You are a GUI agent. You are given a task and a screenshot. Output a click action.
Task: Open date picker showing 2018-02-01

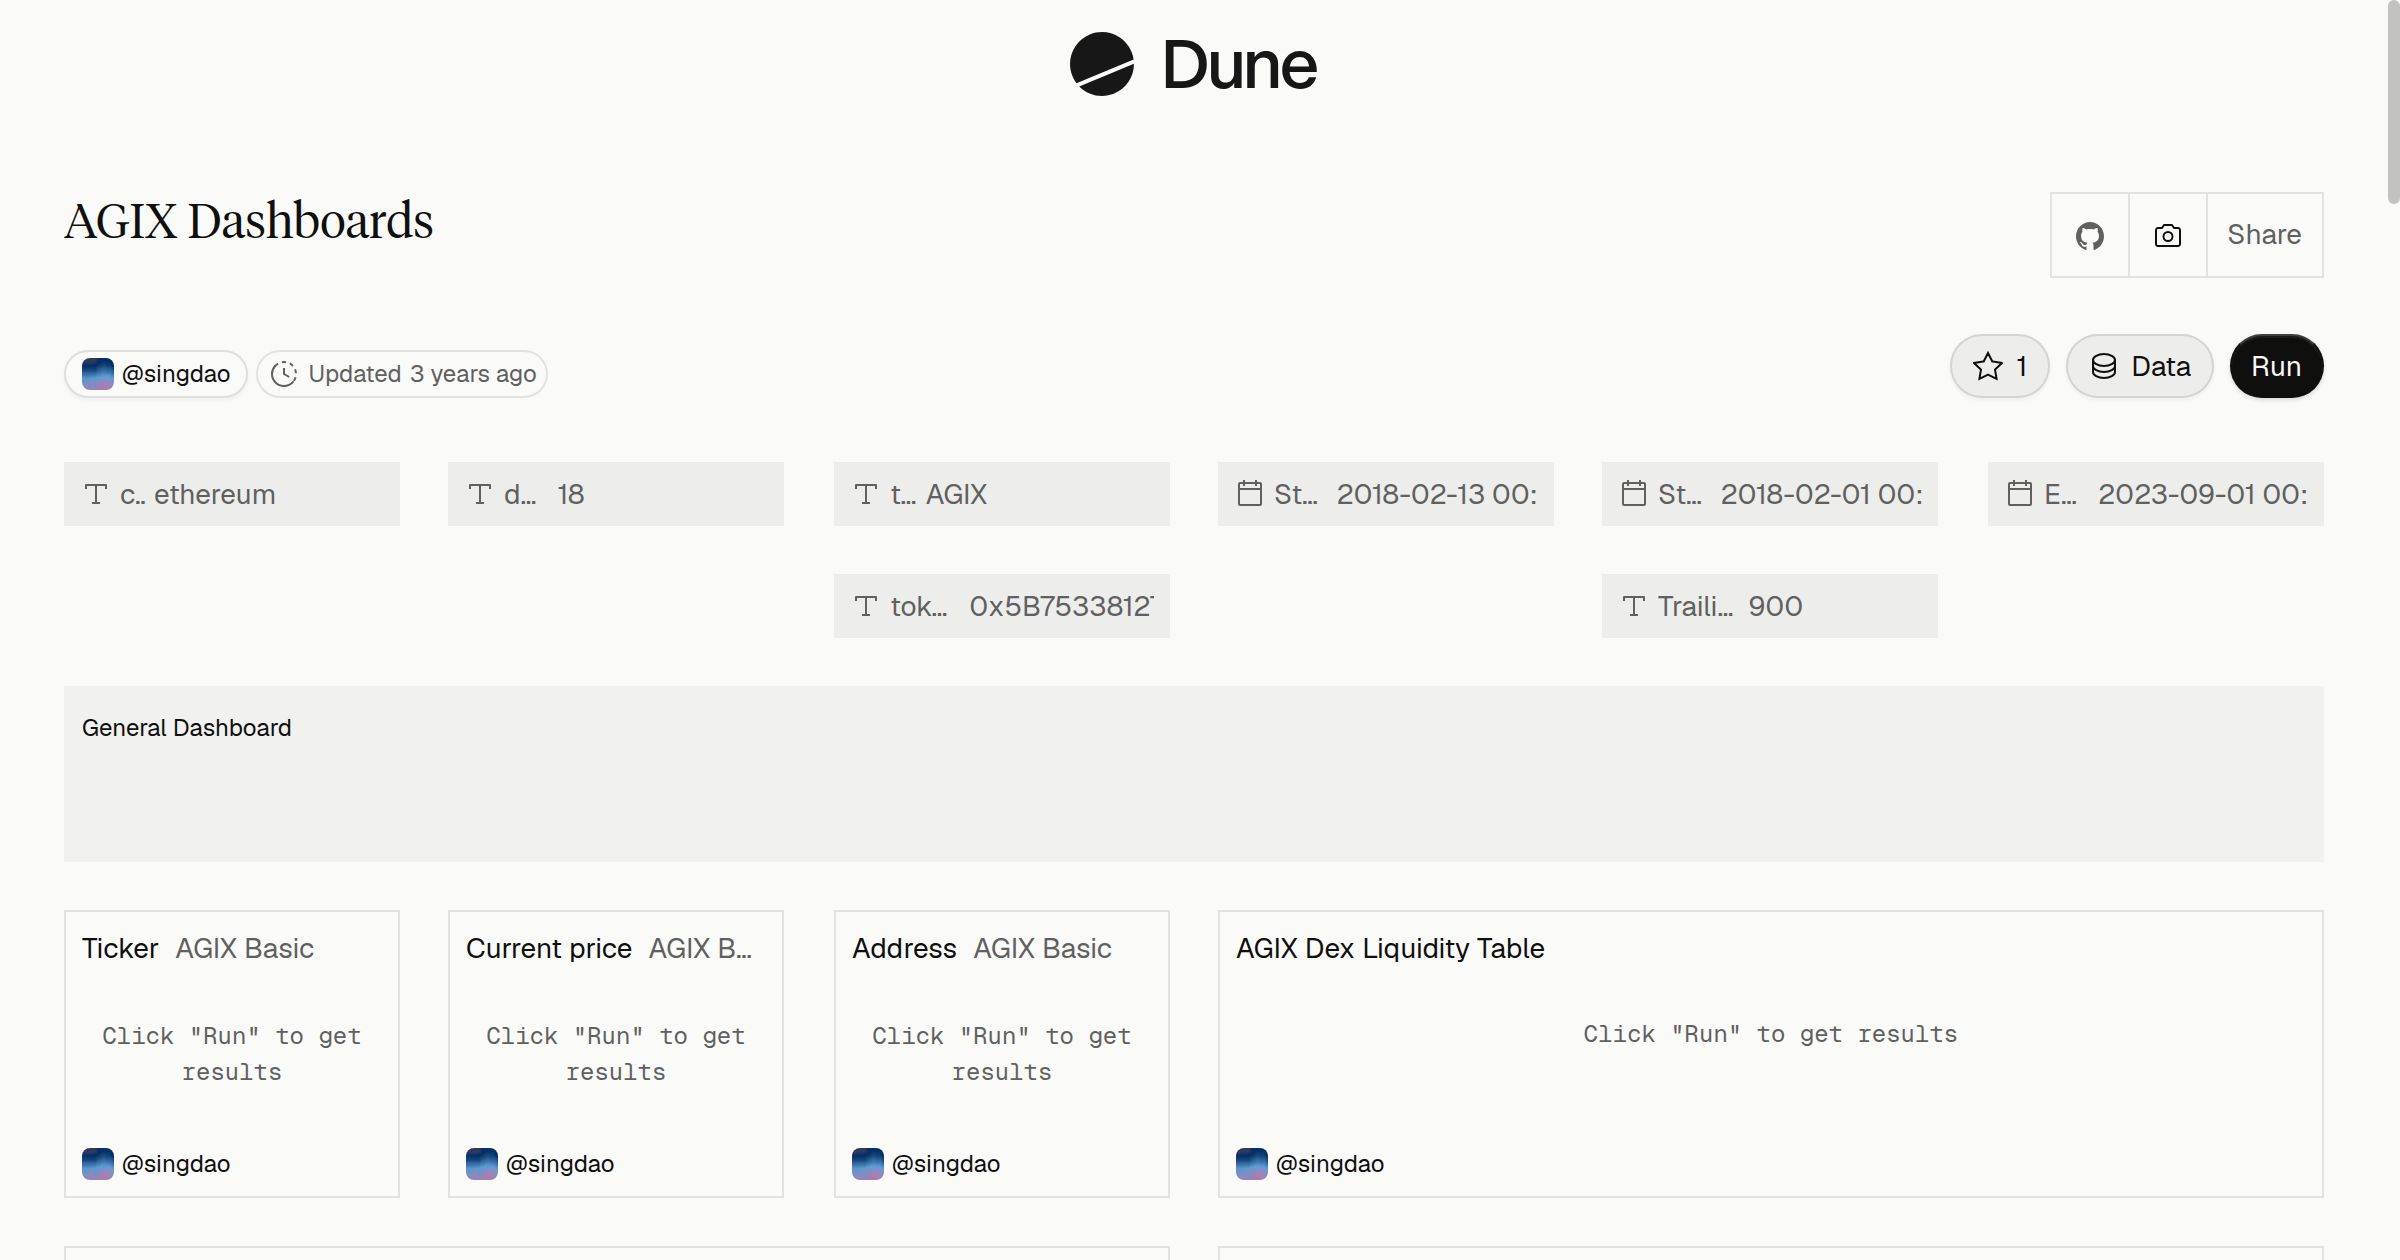coord(1770,494)
